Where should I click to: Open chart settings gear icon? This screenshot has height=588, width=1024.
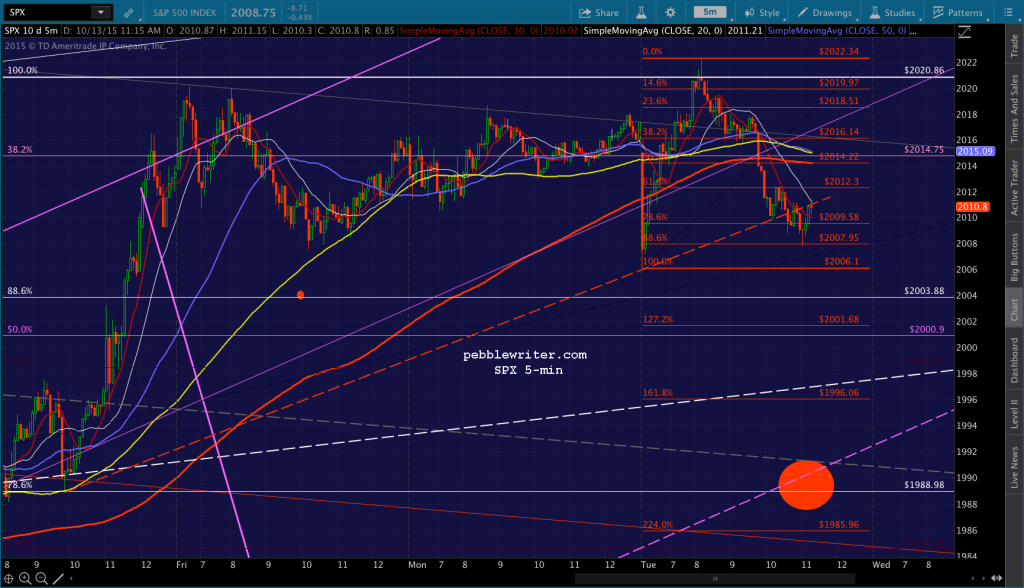(670, 12)
